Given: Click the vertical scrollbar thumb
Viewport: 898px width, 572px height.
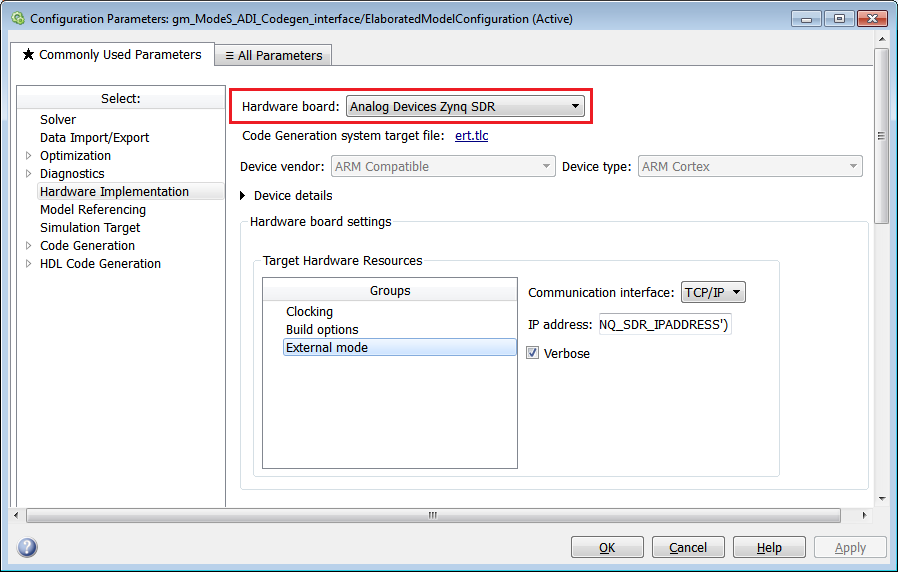Looking at the screenshot, I should coord(881,136).
